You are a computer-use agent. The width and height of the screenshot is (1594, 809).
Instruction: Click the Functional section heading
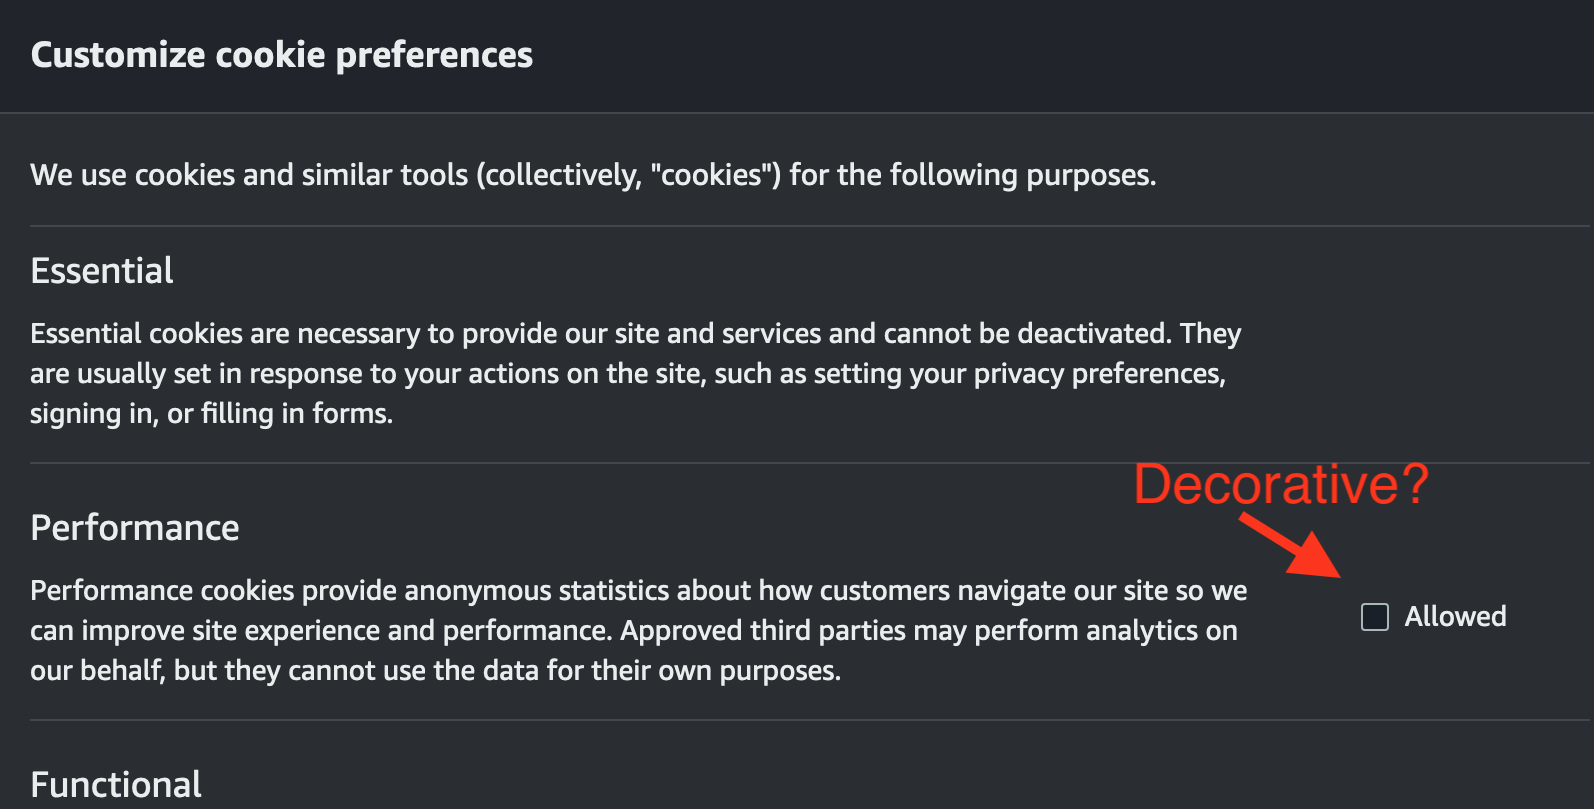pos(116,784)
